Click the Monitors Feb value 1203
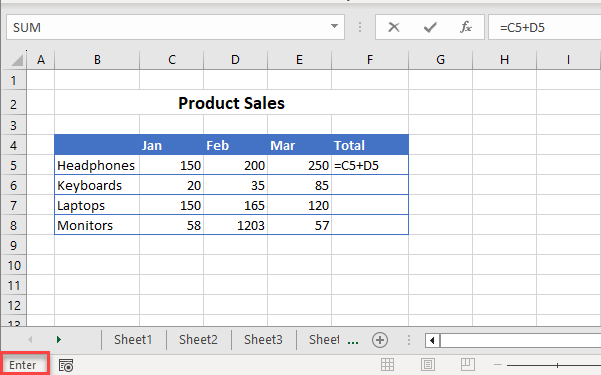The width and height of the screenshot is (601, 375). [235, 225]
